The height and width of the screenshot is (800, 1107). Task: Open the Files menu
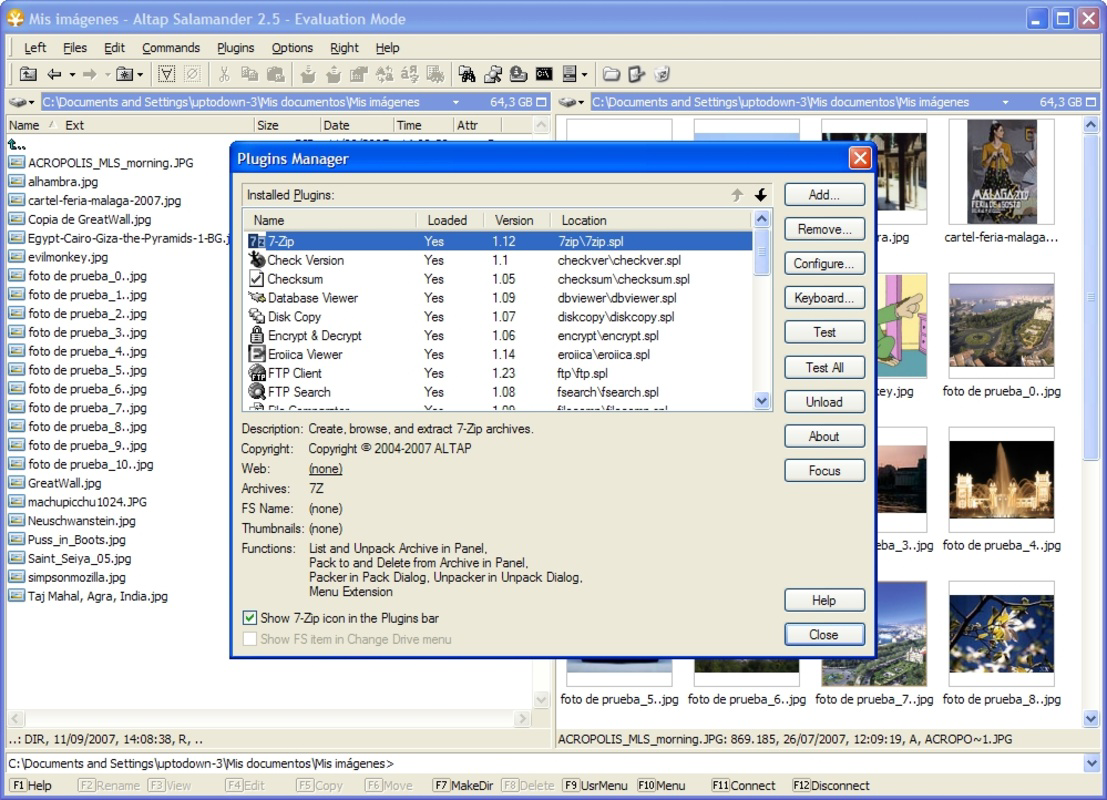coord(75,48)
